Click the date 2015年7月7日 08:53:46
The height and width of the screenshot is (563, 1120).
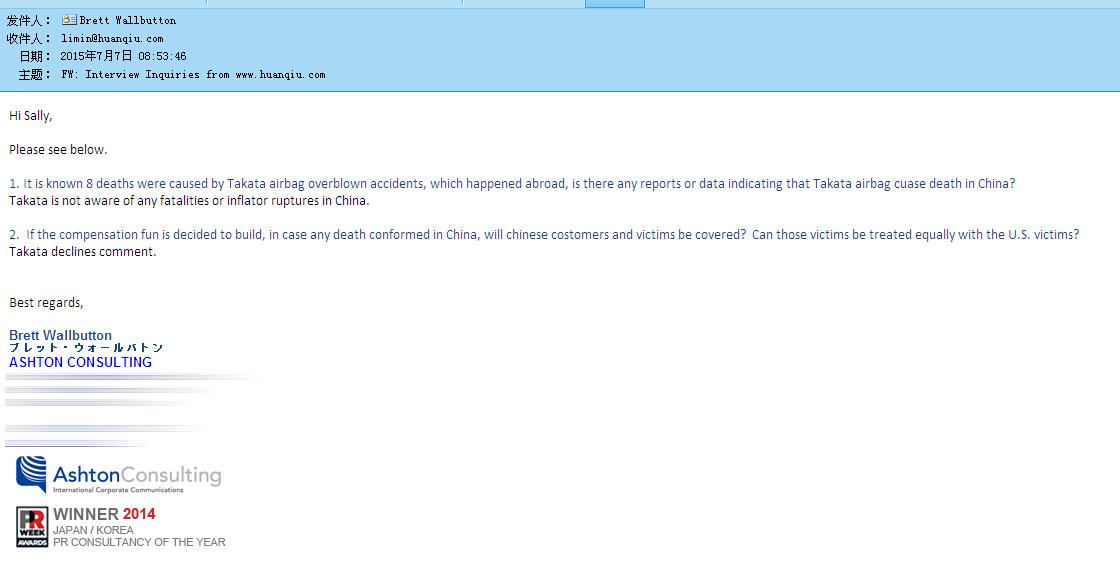[123, 56]
